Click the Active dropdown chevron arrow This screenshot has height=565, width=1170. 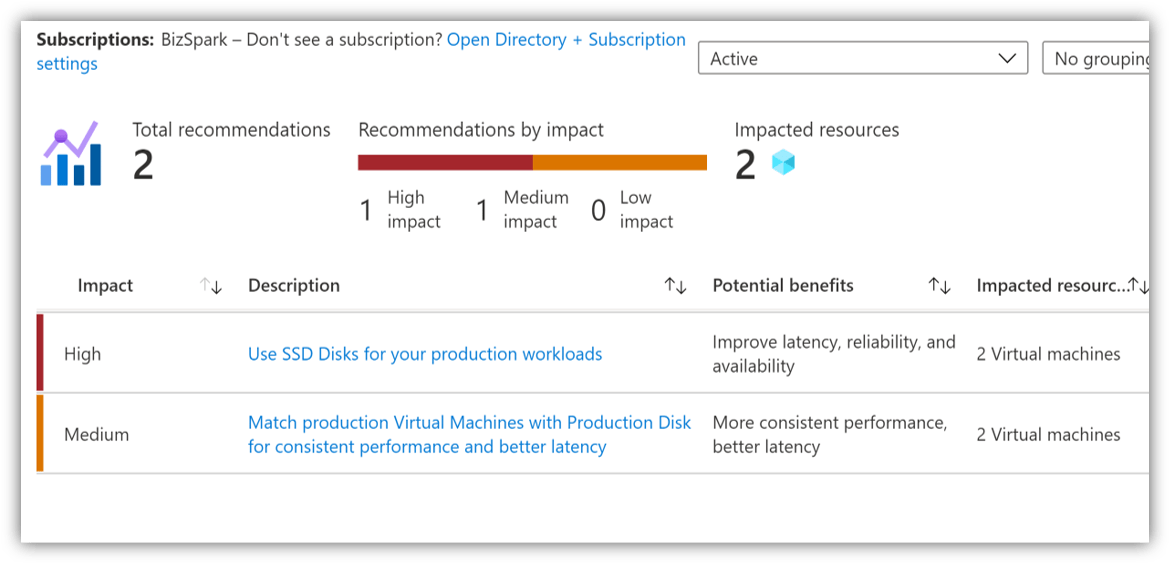point(1007,59)
